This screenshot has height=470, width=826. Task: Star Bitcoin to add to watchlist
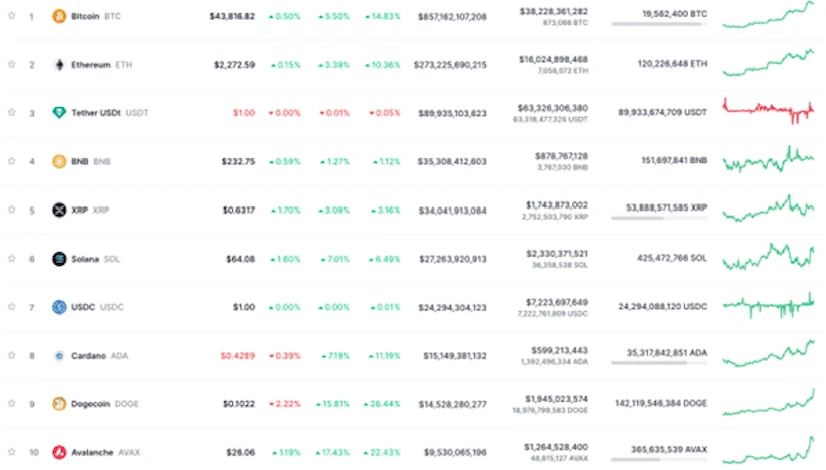coord(12,16)
